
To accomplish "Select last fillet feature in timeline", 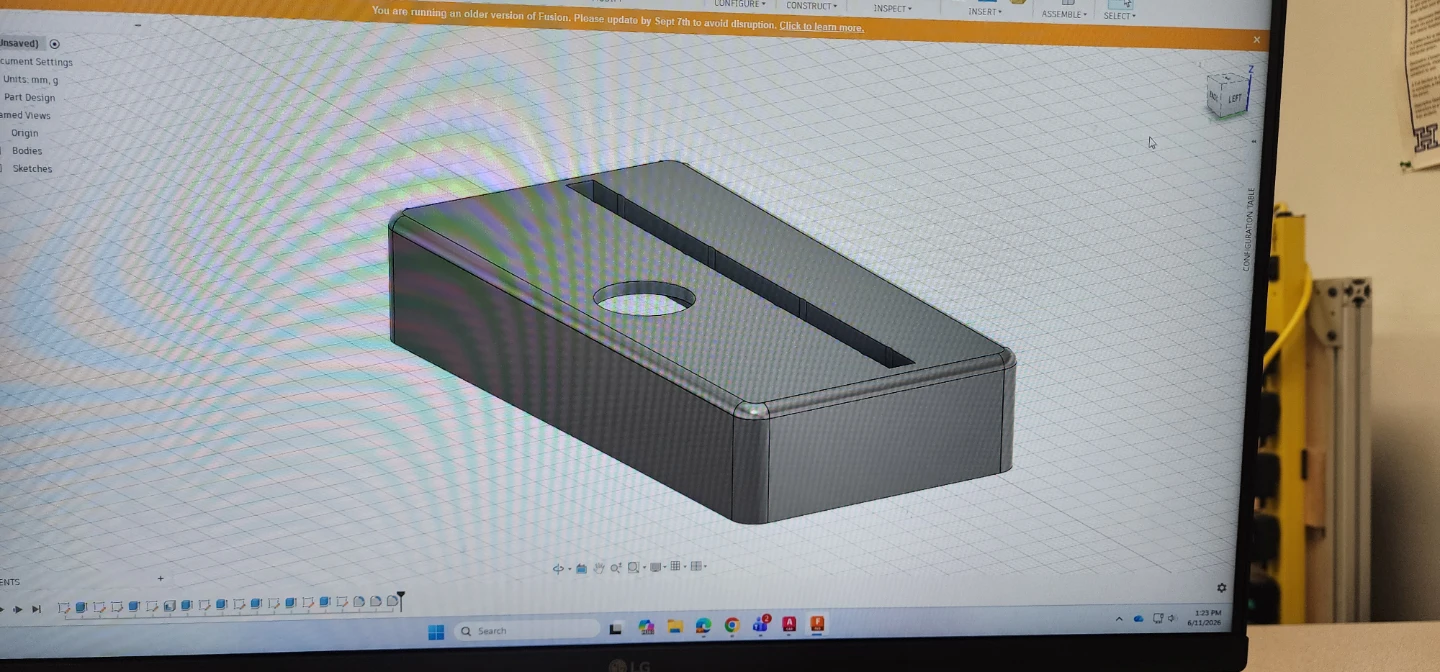I will (392, 601).
